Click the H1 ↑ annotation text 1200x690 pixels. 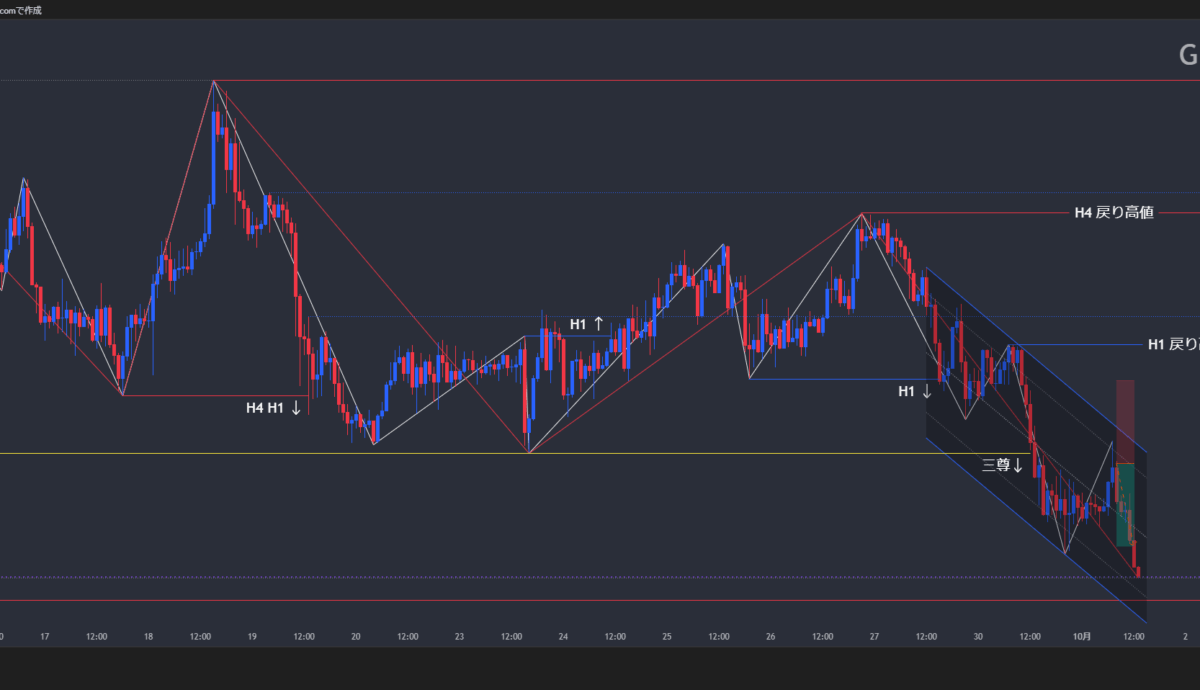click(x=587, y=324)
